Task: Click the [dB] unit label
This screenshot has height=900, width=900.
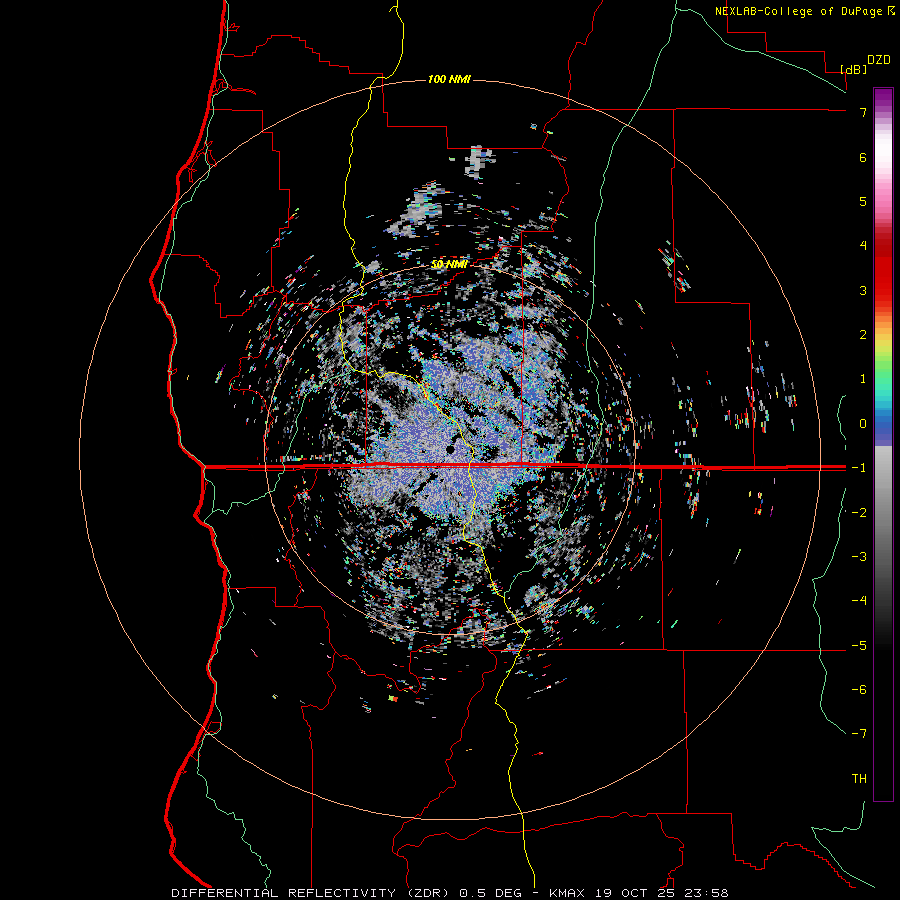Action: click(854, 69)
